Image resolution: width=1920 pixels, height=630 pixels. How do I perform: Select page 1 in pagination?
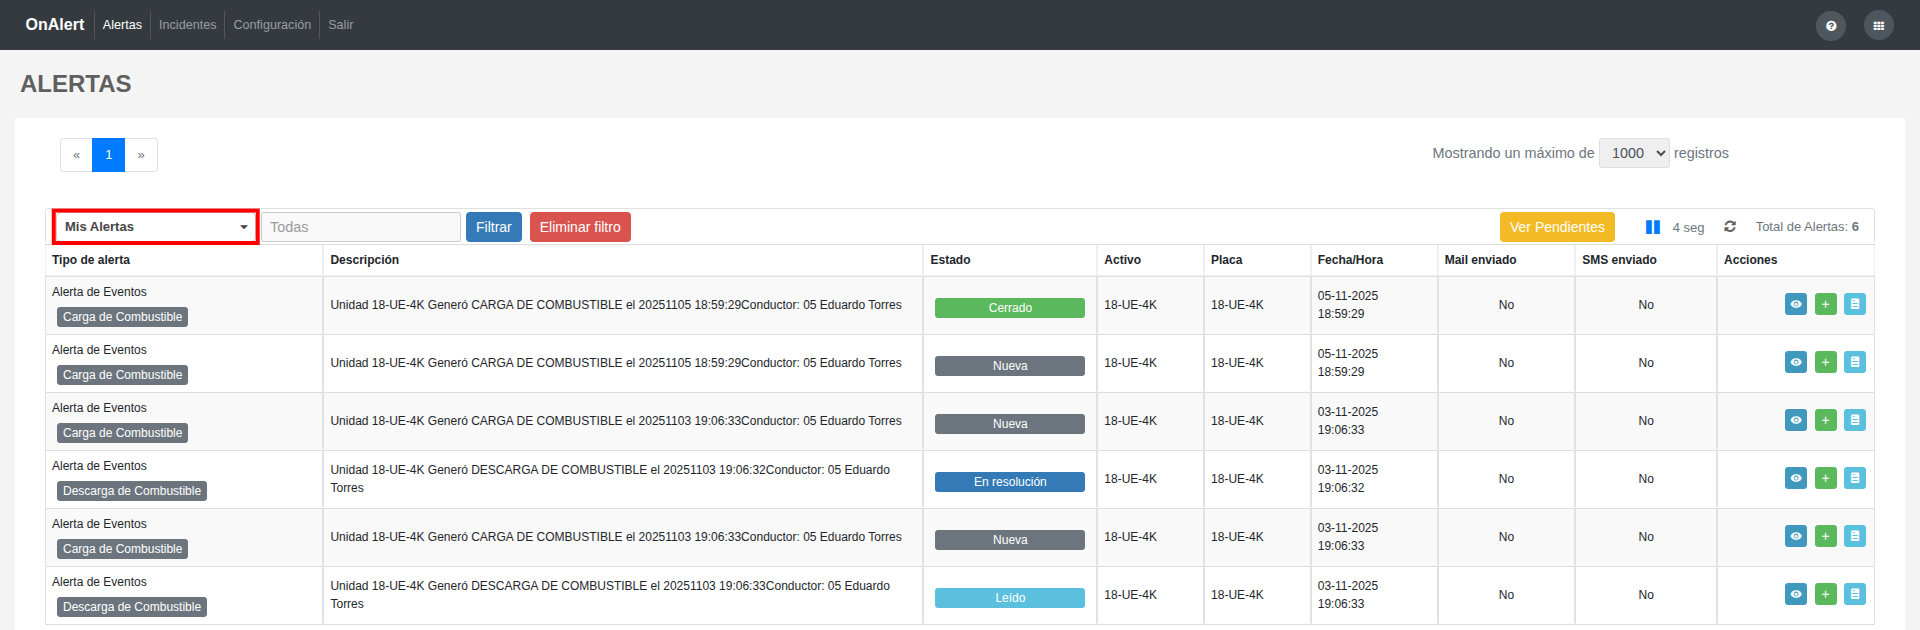(109, 155)
